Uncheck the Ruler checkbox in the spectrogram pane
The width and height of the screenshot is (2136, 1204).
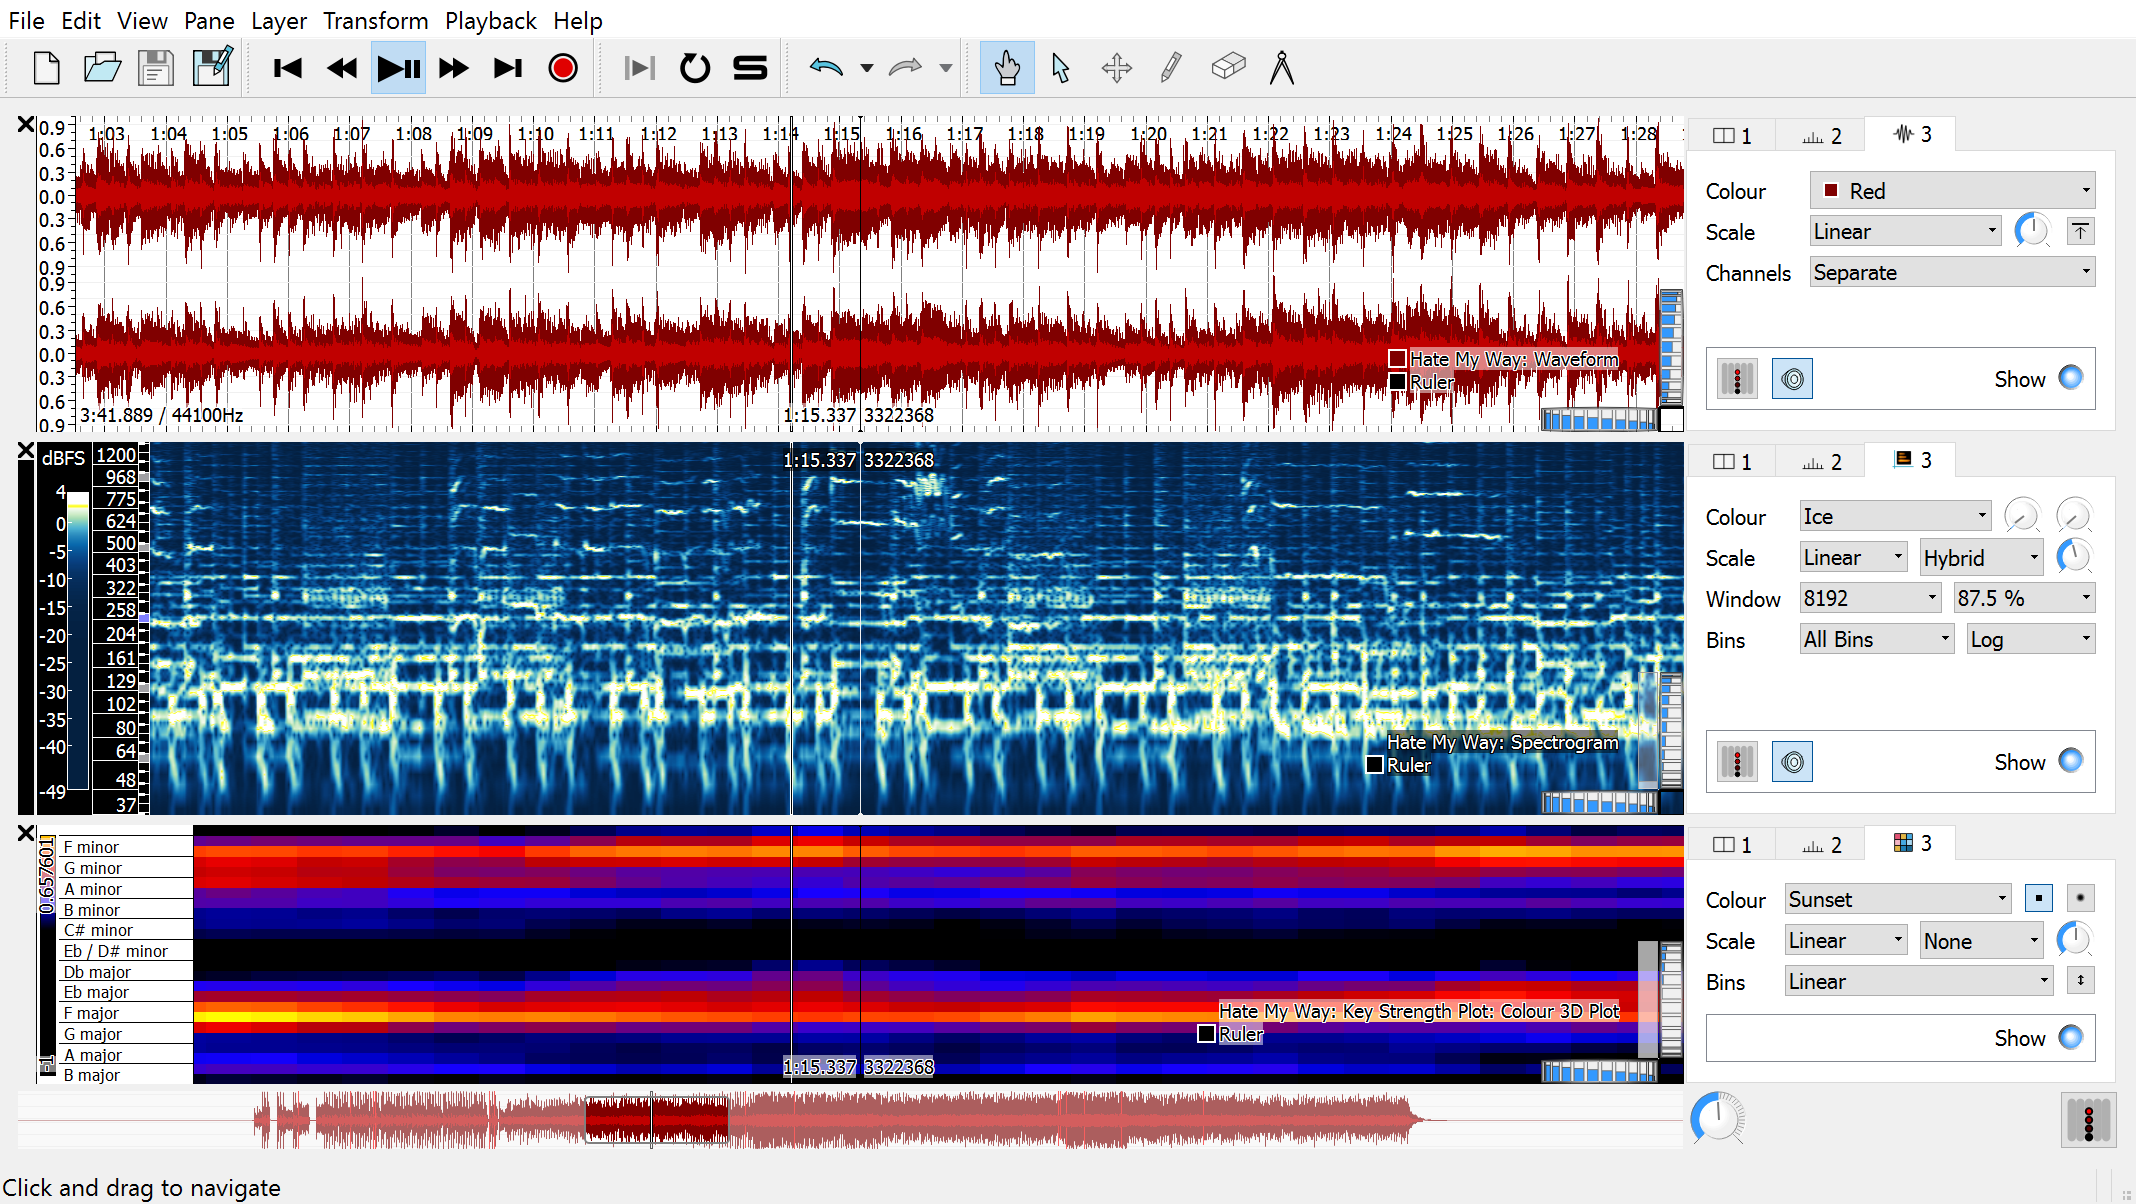(1374, 764)
